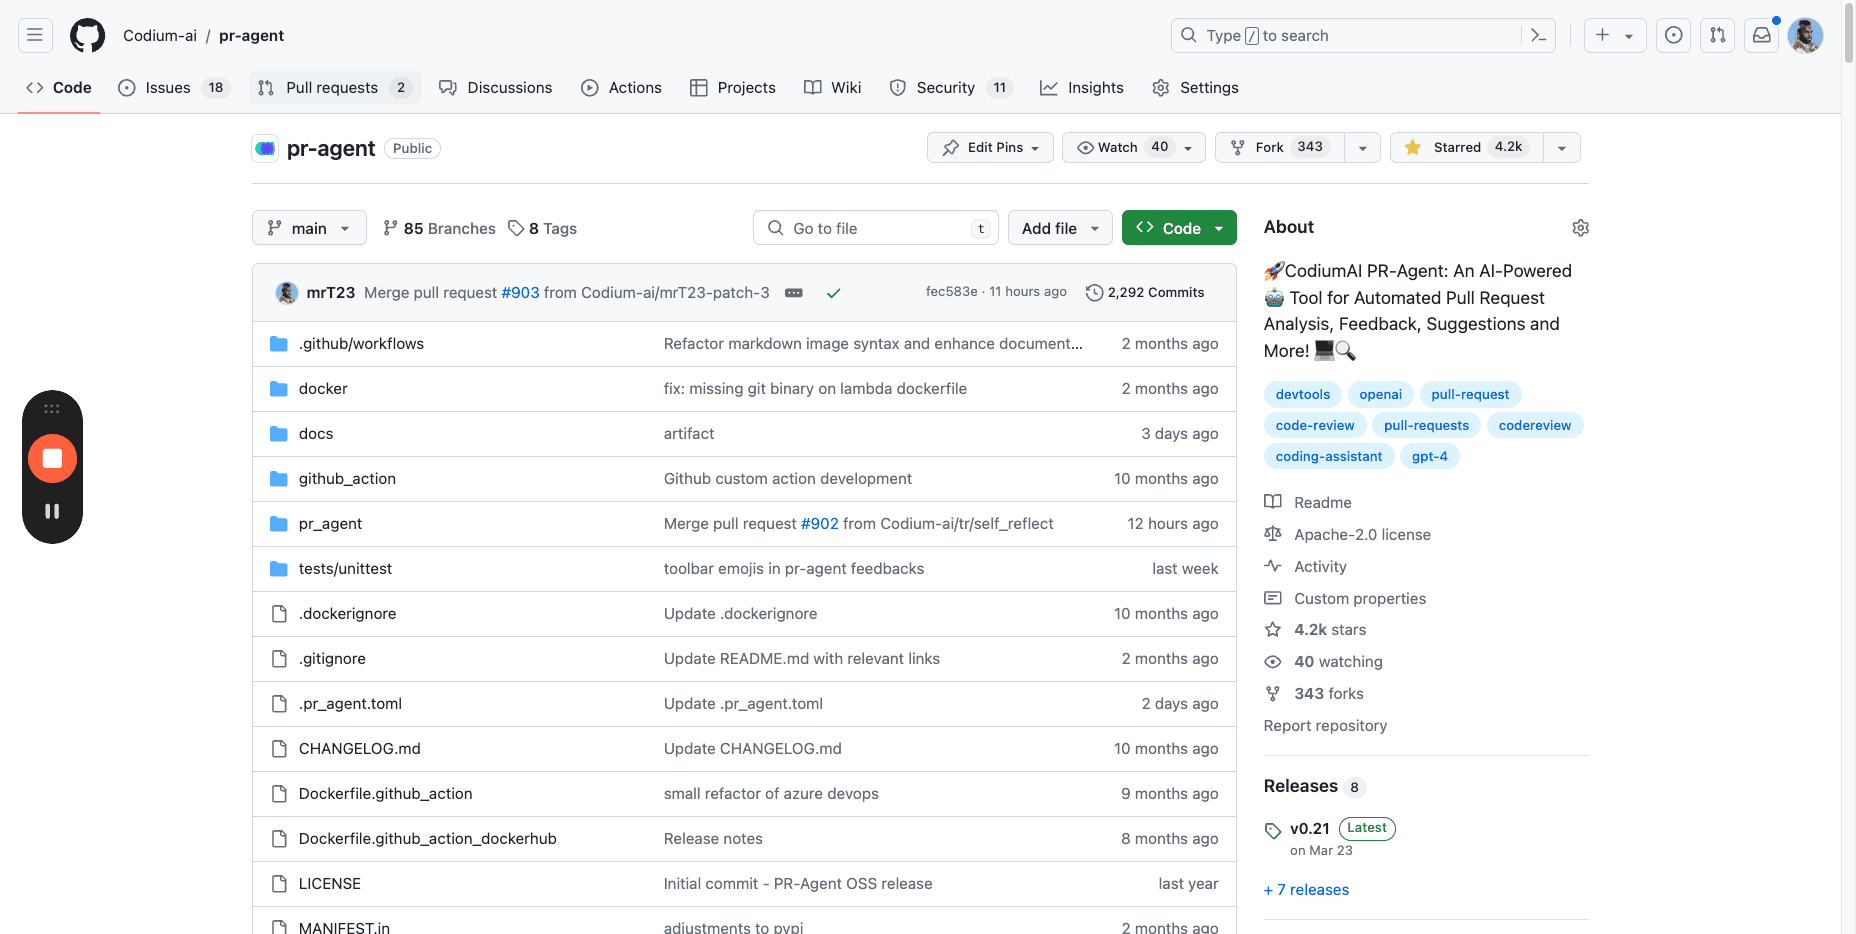Click mrT23's avatar in commit row
Viewport: 1856px width, 934px height.
(287, 292)
